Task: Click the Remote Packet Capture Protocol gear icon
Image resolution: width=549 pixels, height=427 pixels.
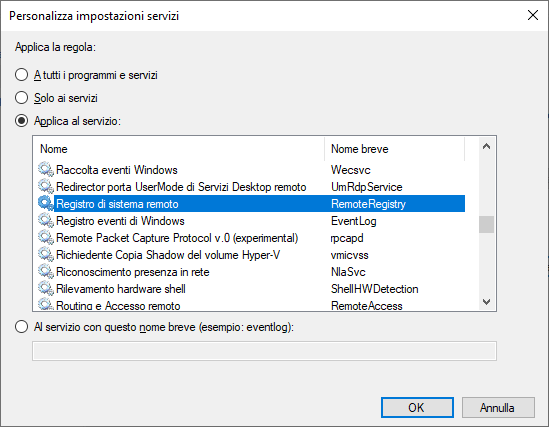Action: tap(46, 238)
